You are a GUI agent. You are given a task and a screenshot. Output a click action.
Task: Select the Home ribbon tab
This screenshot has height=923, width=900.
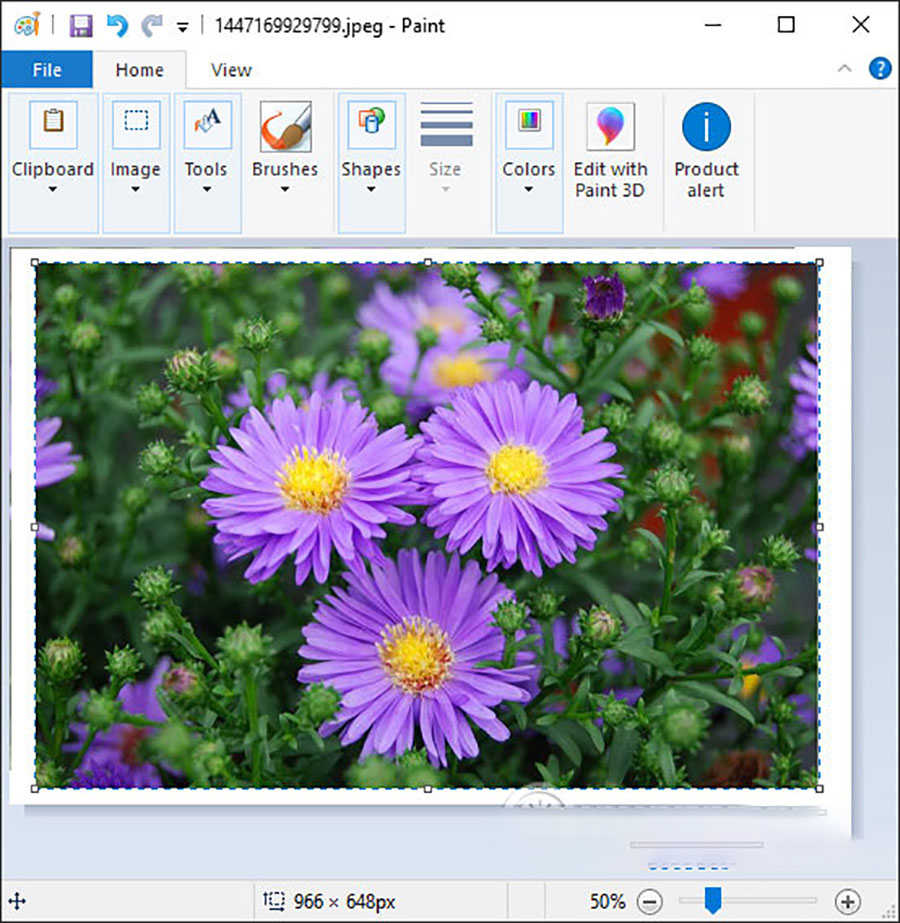(139, 70)
